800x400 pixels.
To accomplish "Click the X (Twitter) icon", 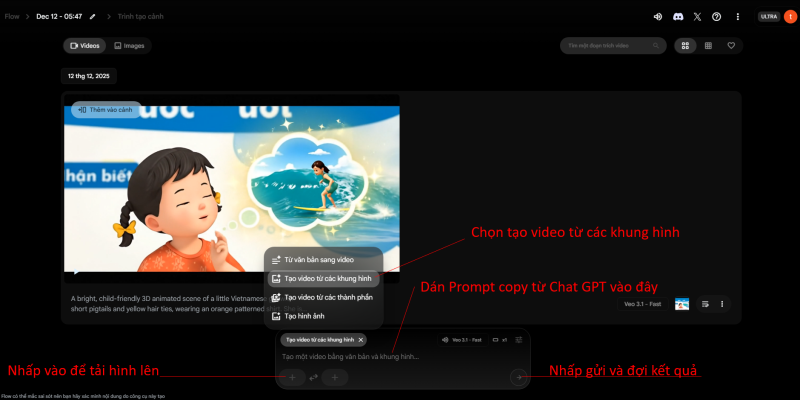I will (x=697, y=17).
